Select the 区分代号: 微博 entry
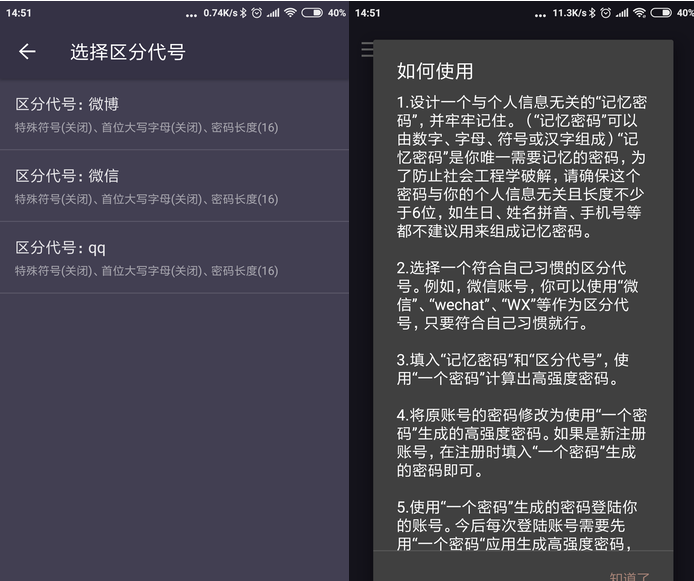The image size is (694, 581). tap(174, 115)
